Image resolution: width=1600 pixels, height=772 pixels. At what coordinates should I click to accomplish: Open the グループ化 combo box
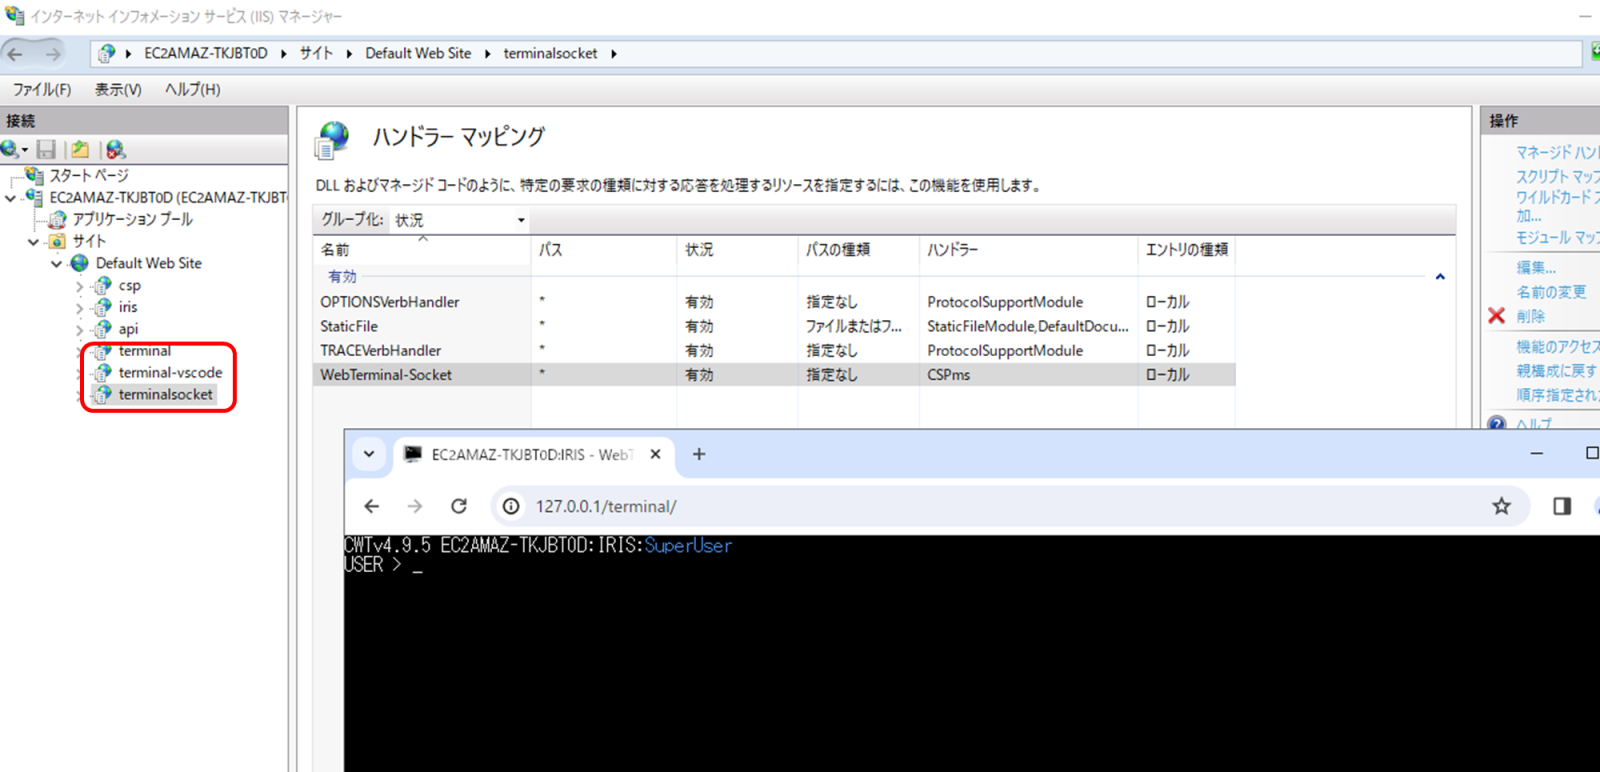pos(459,220)
